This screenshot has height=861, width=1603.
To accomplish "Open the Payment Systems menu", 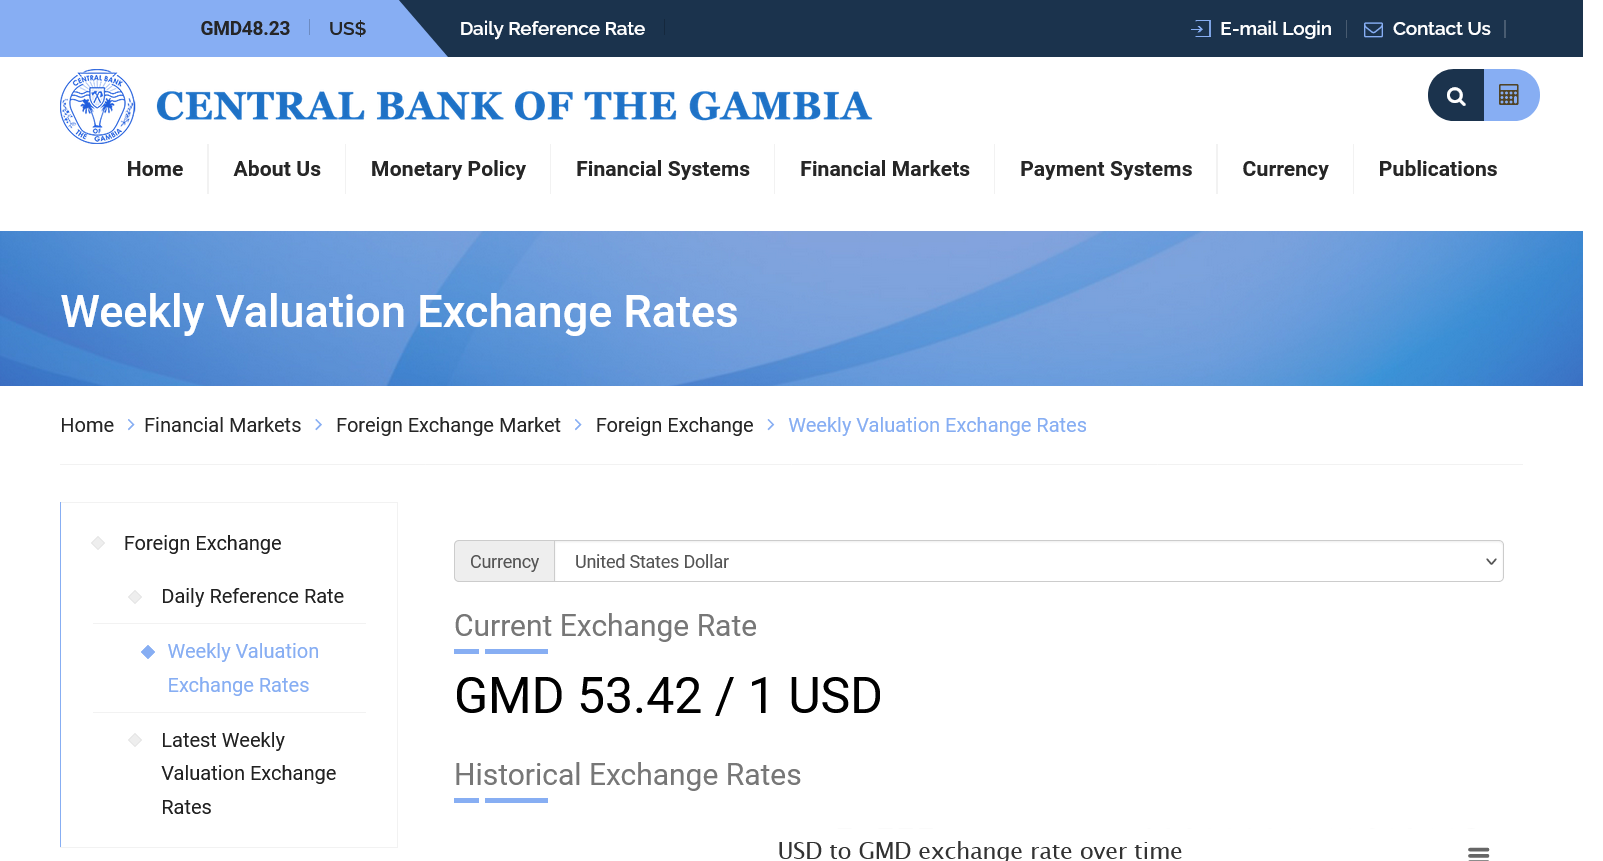I will pyautogui.click(x=1105, y=169).
